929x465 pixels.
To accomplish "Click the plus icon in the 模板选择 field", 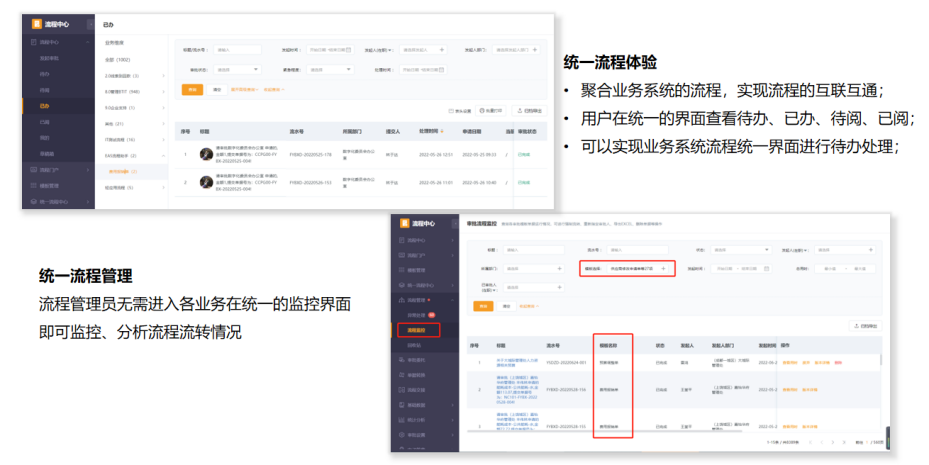I will (x=663, y=269).
